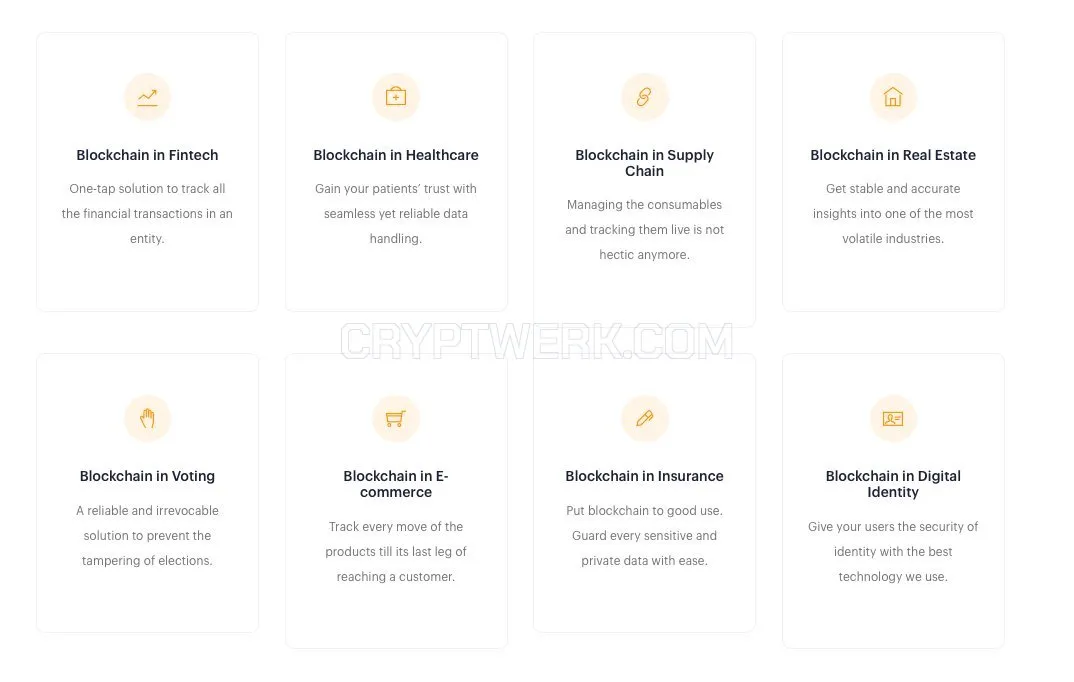Click the Supply Chain link icon
Screen dimensions: 1074x682
645,97
